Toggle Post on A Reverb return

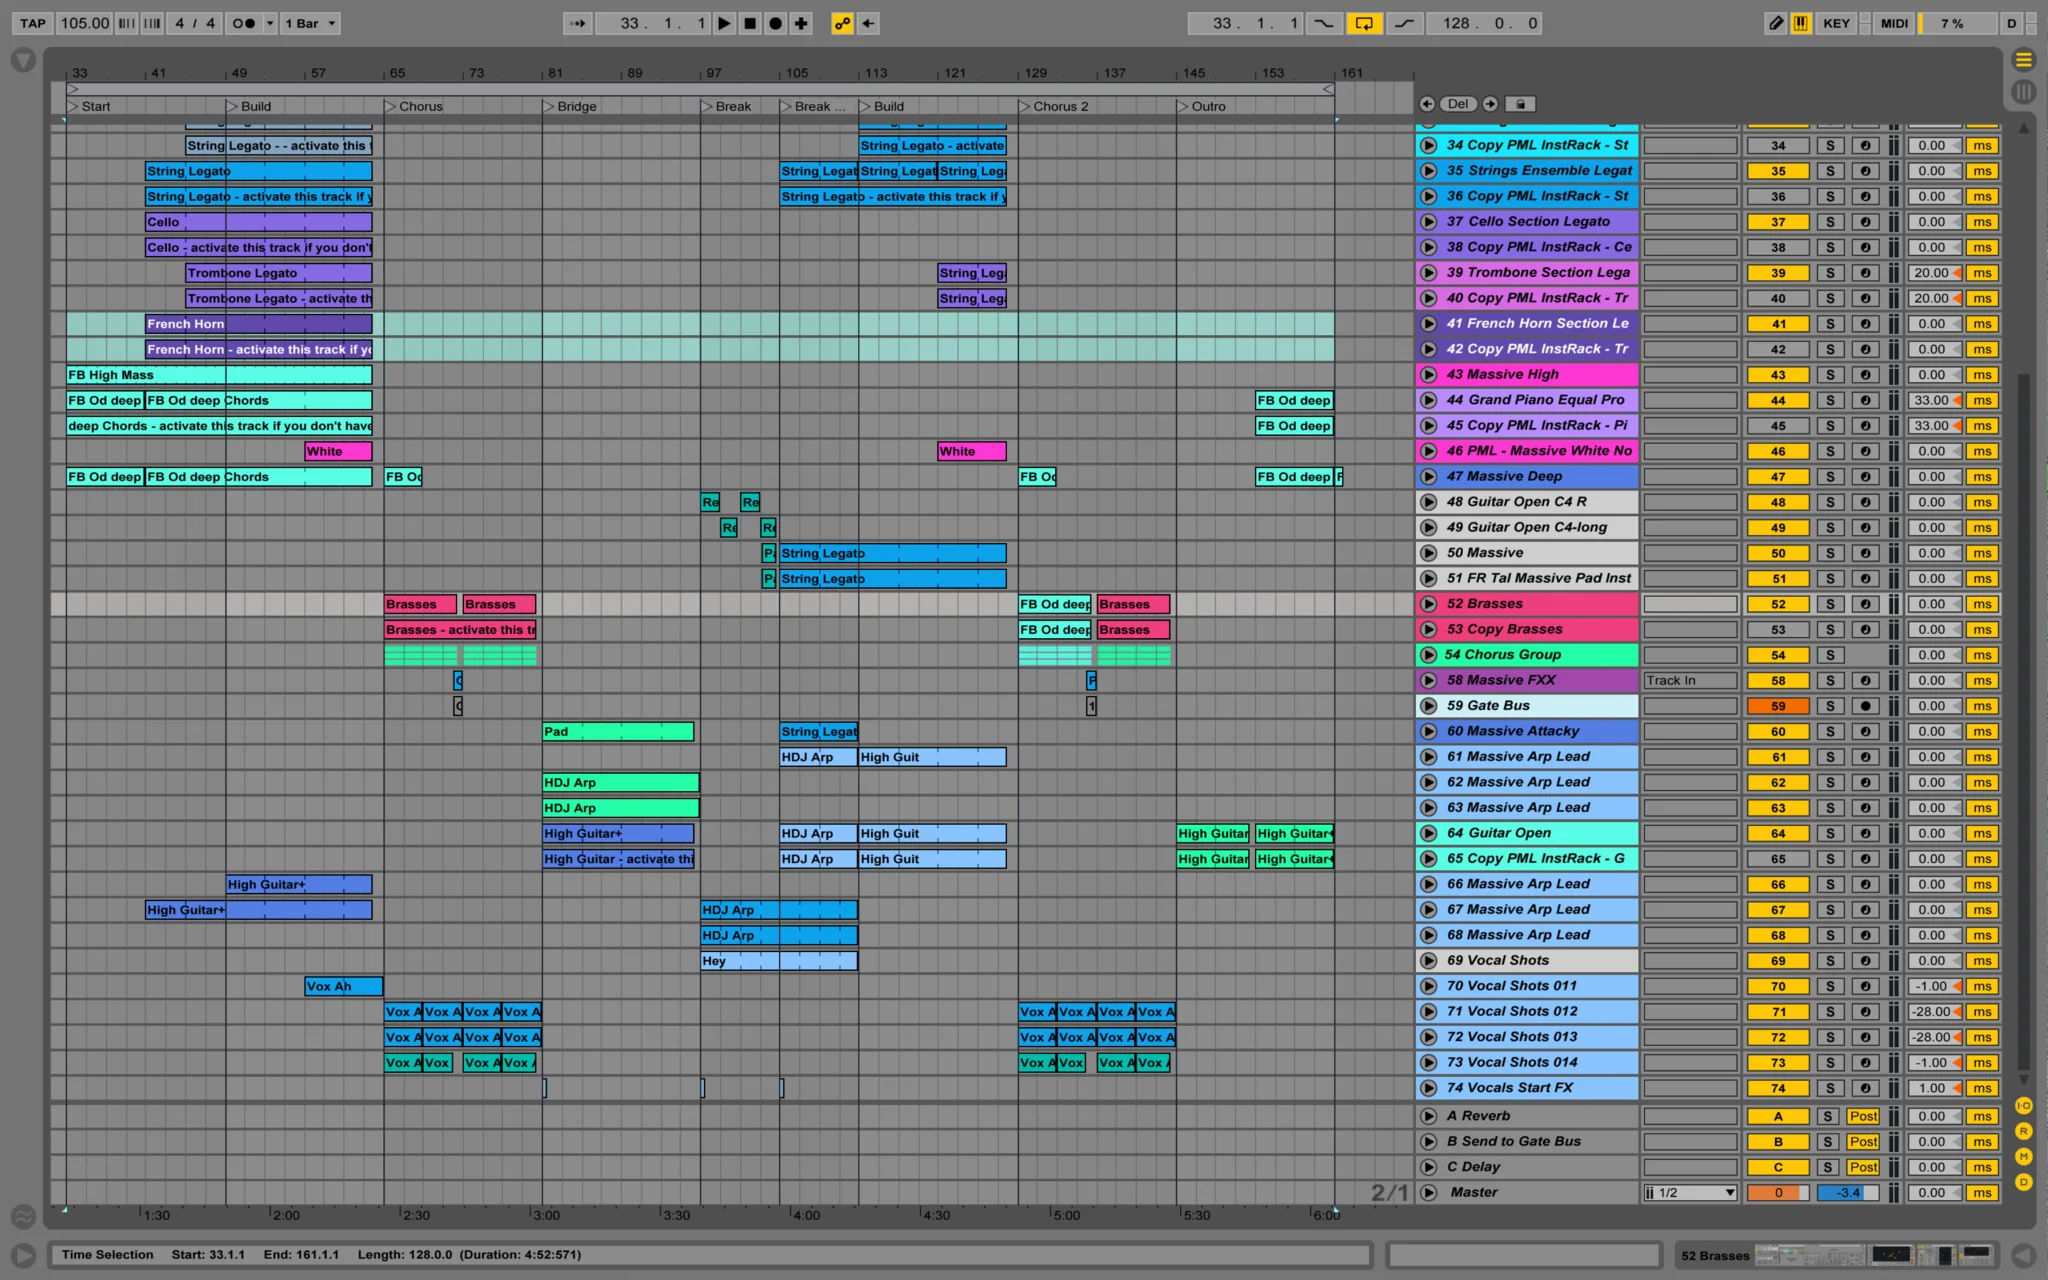coord(1863,1116)
